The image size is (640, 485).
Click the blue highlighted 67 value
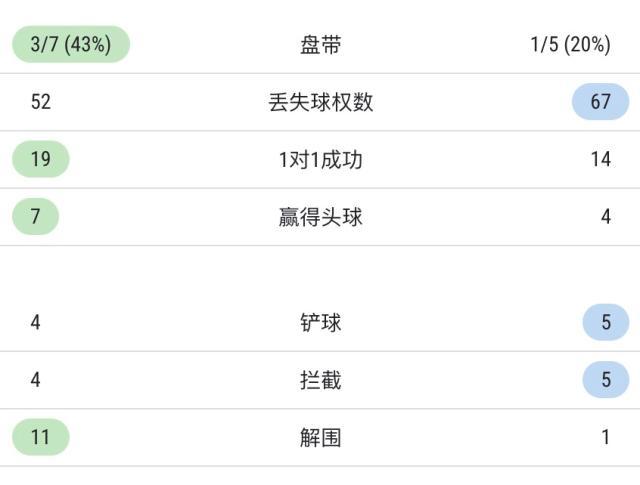point(600,102)
